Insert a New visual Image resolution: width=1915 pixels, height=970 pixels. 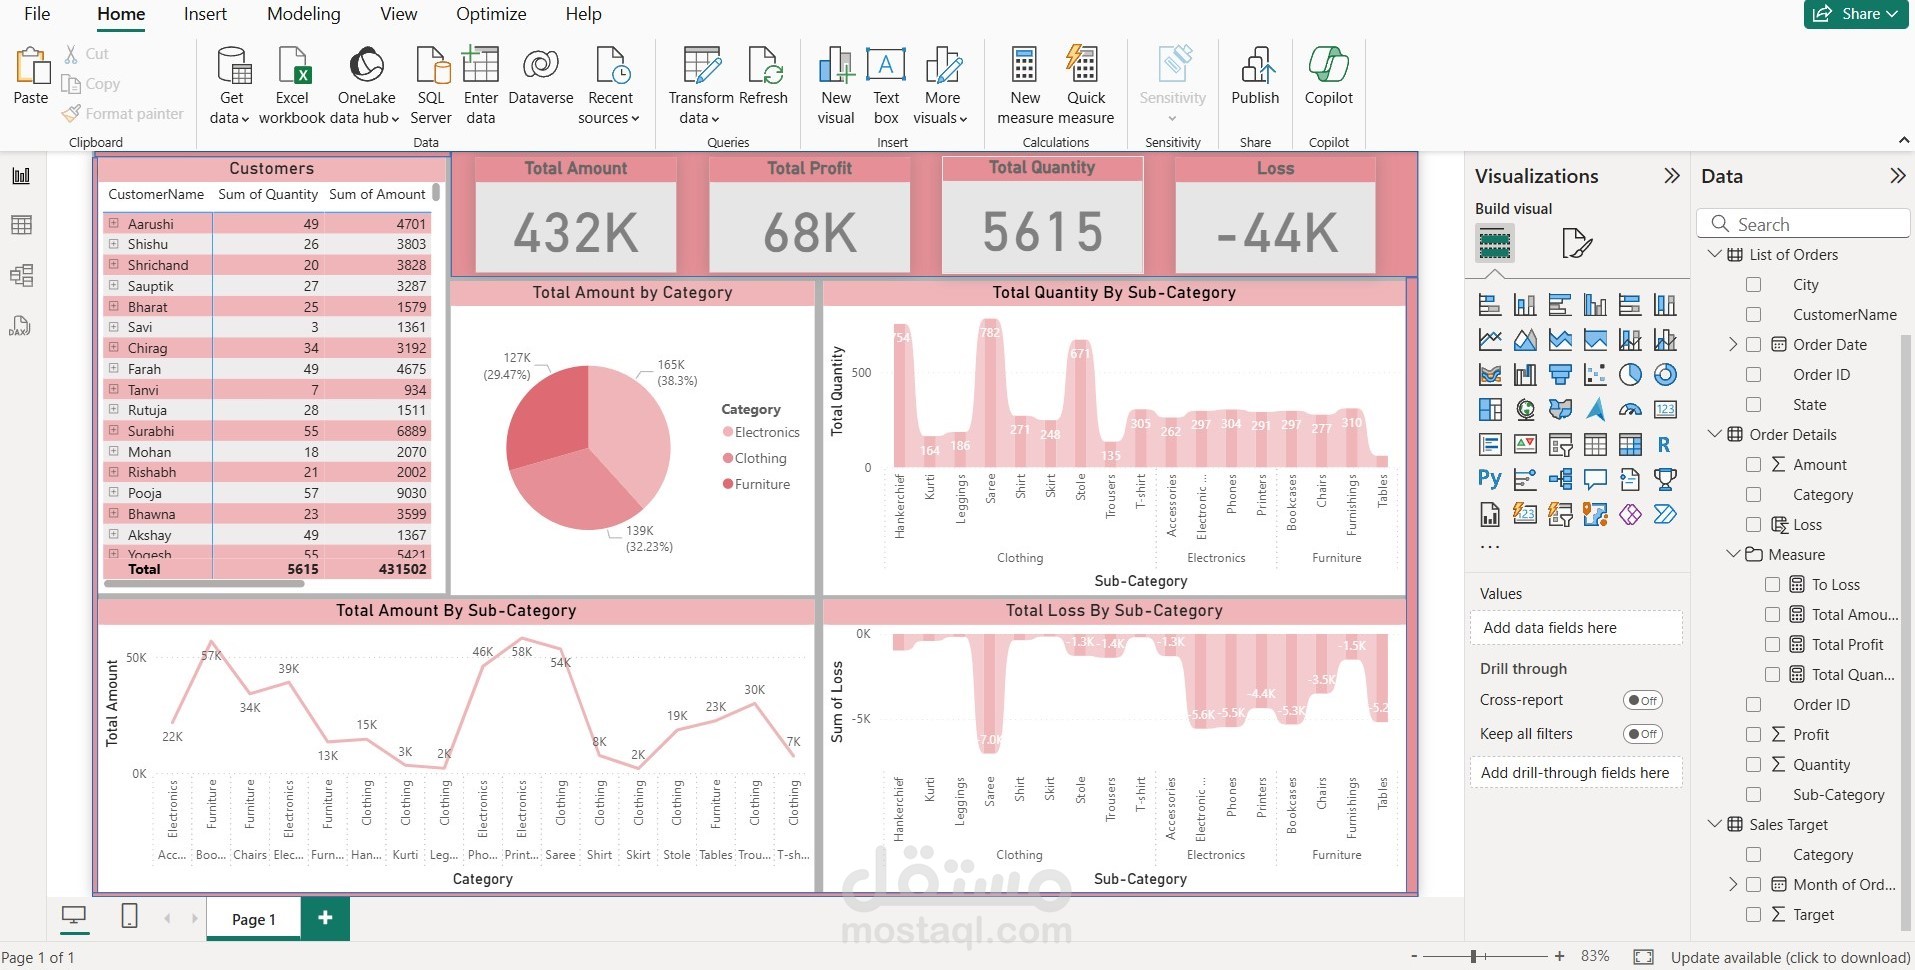[x=836, y=85]
